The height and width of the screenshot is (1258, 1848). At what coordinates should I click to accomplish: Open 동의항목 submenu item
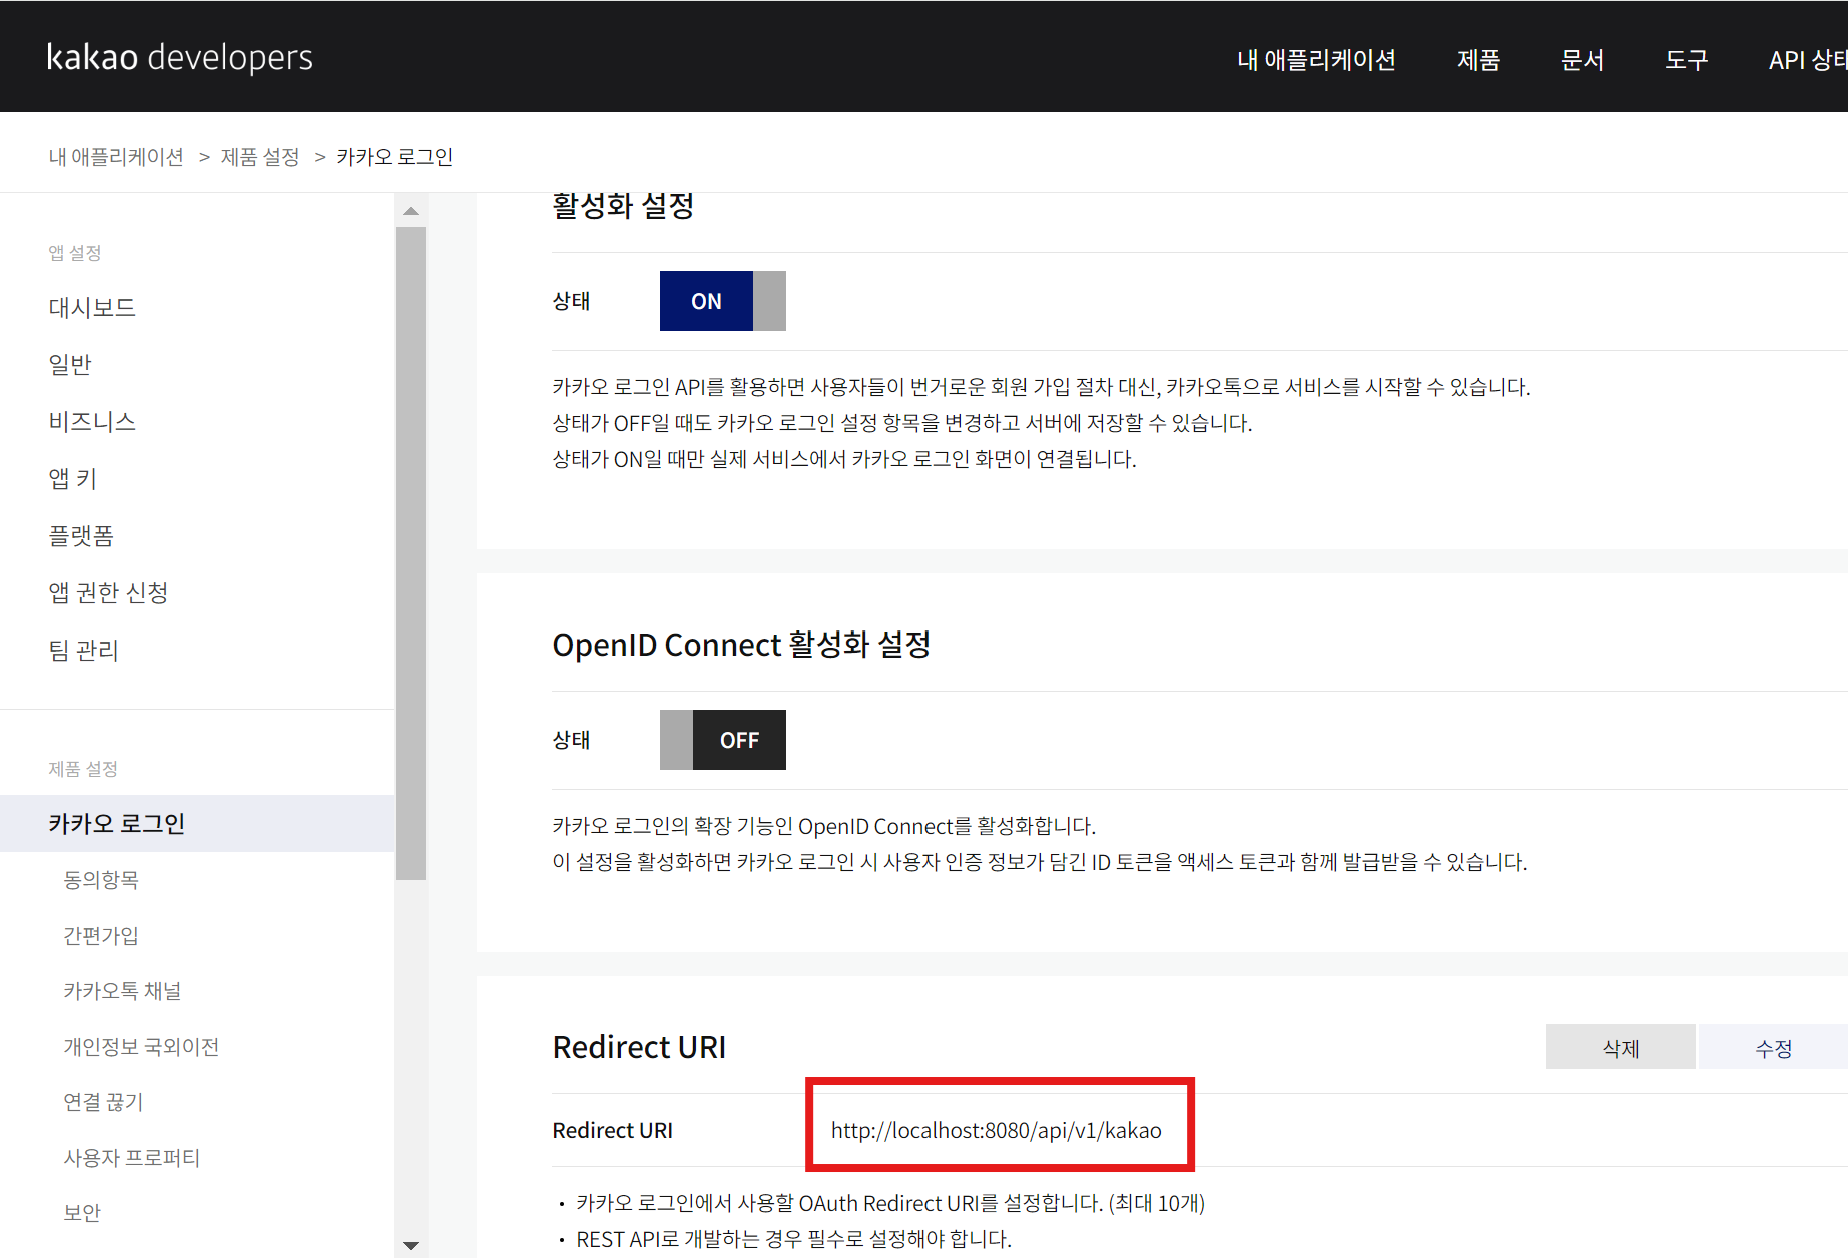[101, 880]
